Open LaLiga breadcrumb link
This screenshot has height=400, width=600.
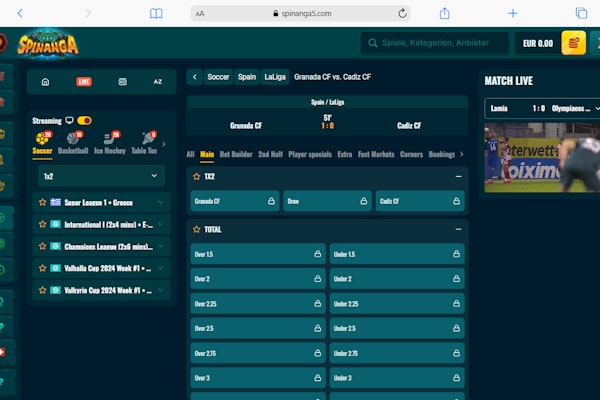click(275, 77)
